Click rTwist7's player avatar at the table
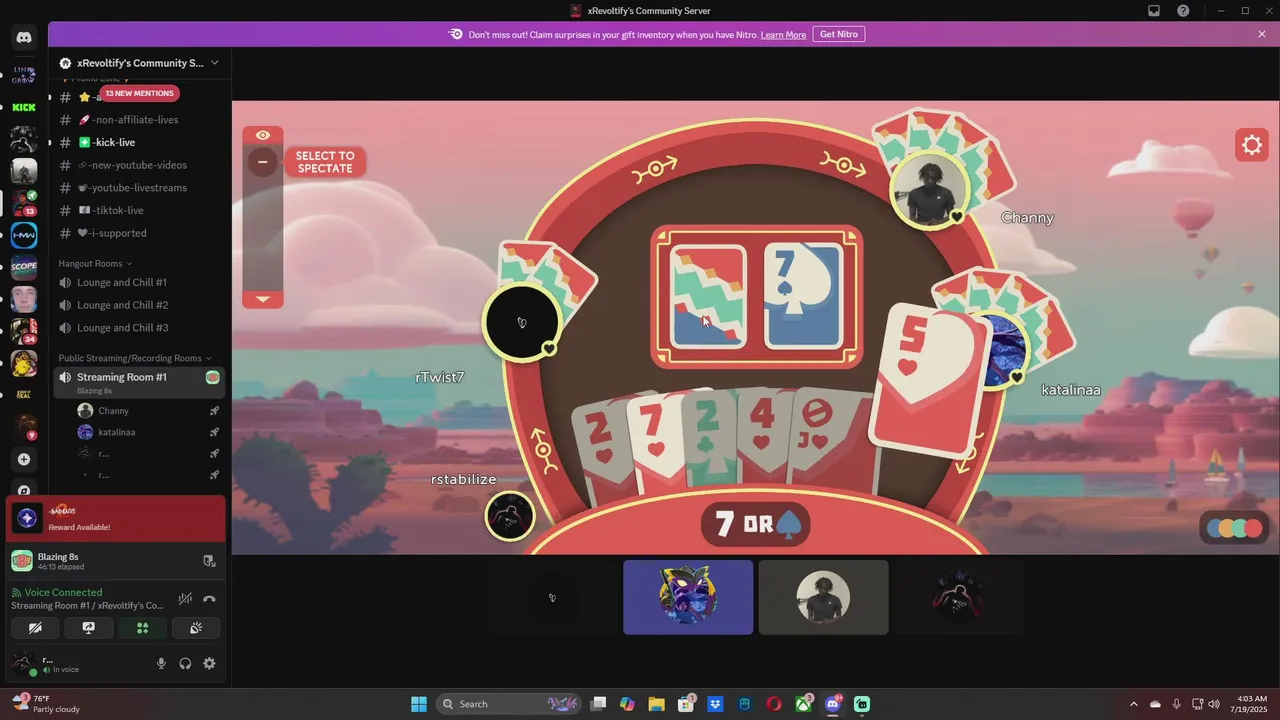Screen dimensions: 1280x720 [x=521, y=322]
